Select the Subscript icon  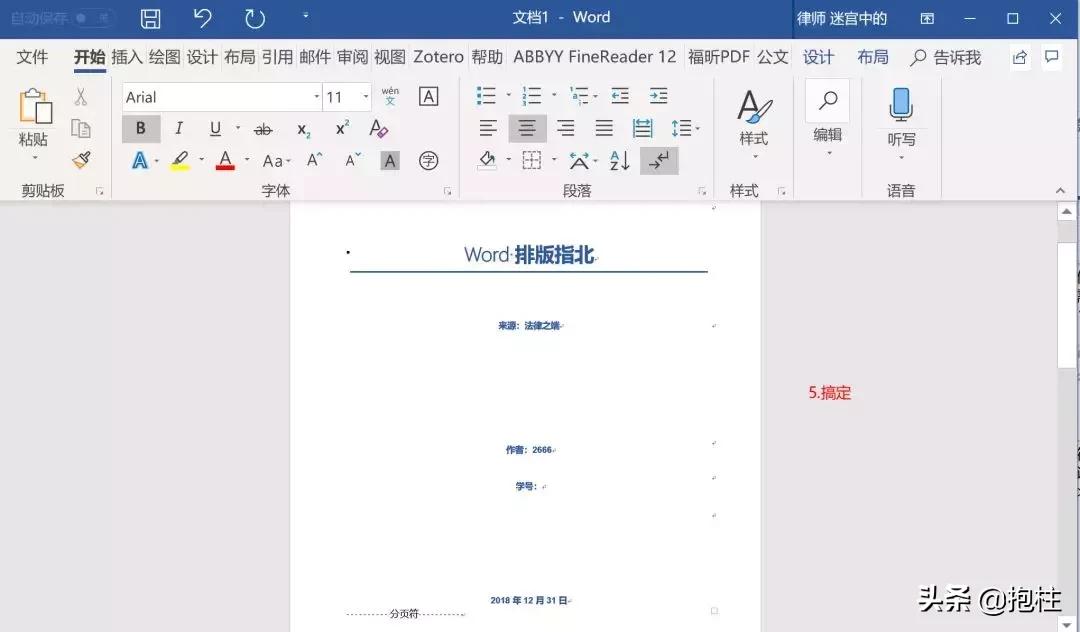(303, 130)
